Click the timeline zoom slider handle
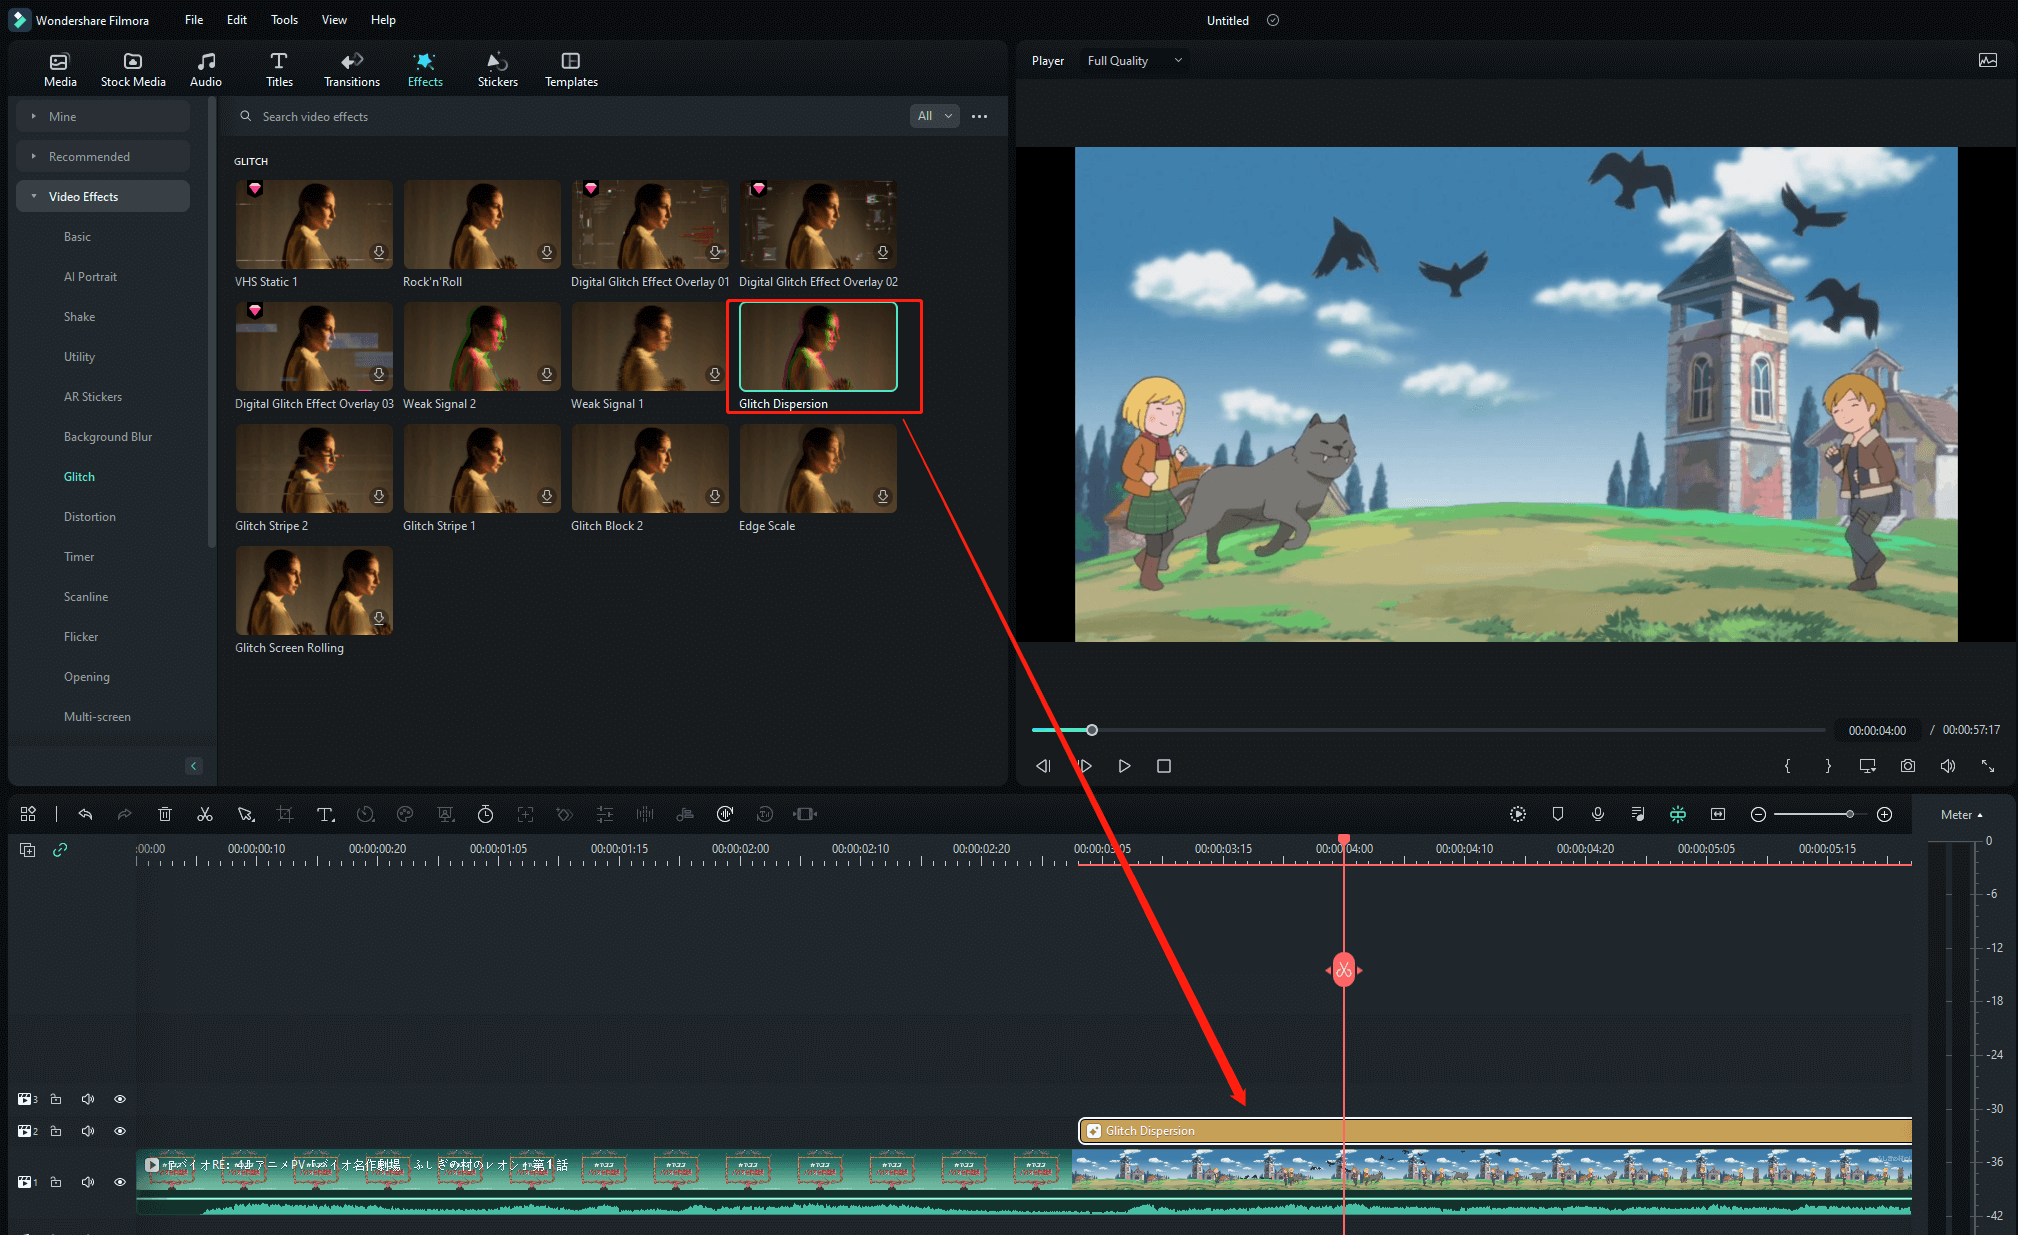Screen dimensions: 2018x1235 pyautogui.click(x=1849, y=814)
